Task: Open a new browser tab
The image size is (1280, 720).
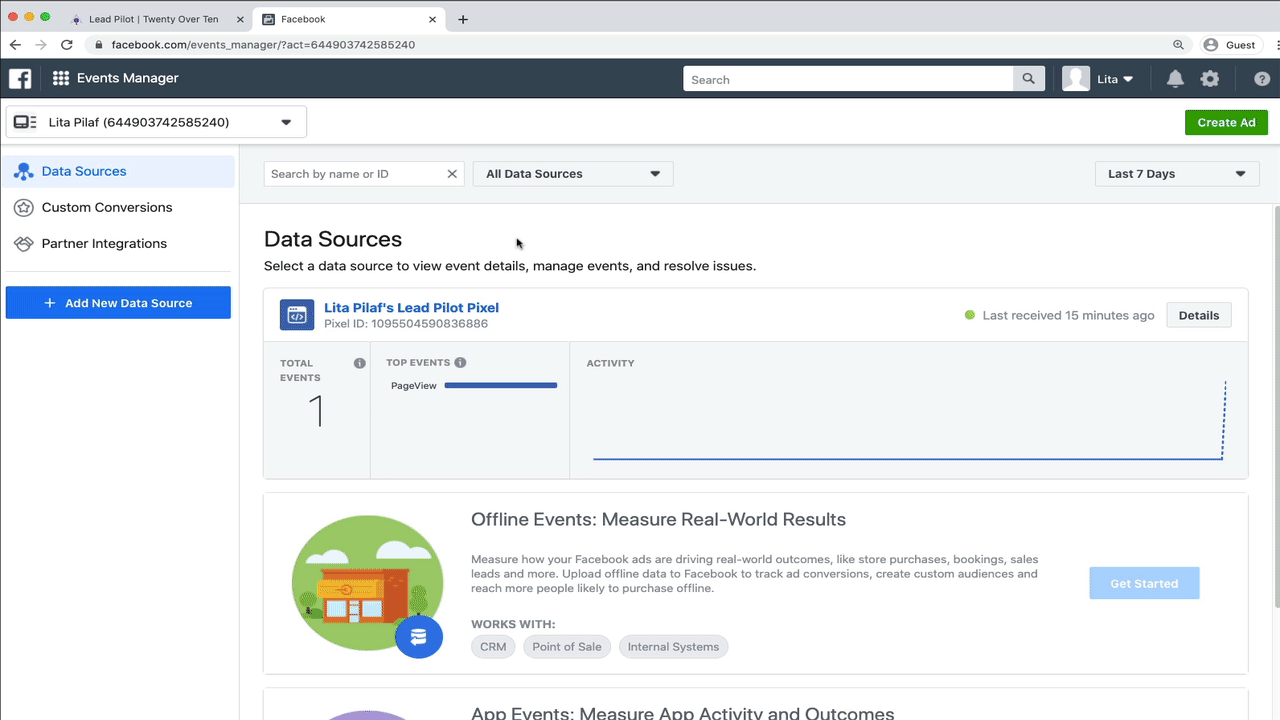Action: (463, 19)
